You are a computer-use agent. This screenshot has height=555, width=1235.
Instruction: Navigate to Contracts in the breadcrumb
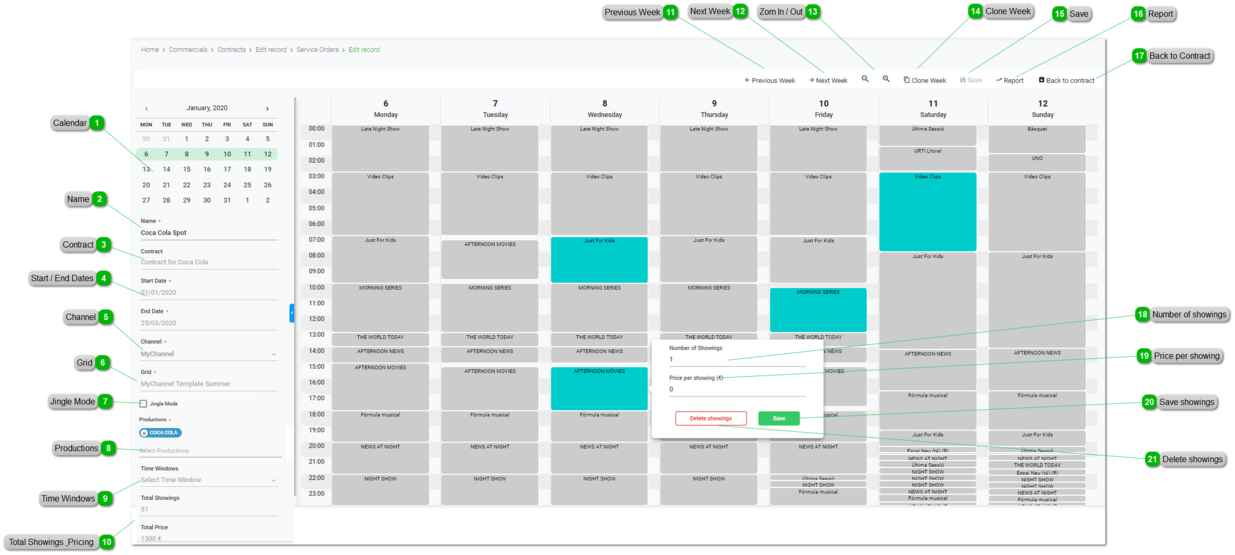(x=231, y=49)
